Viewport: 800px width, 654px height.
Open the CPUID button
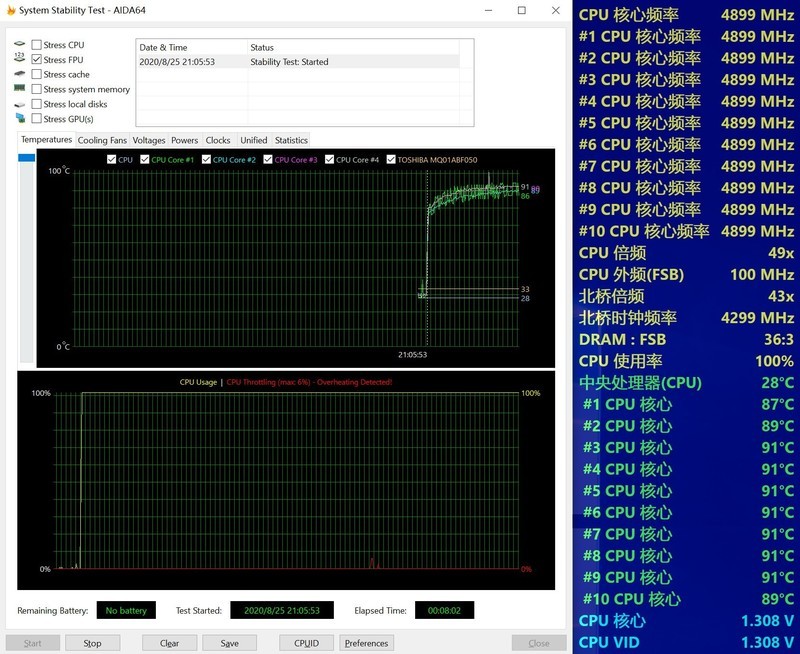click(307, 643)
